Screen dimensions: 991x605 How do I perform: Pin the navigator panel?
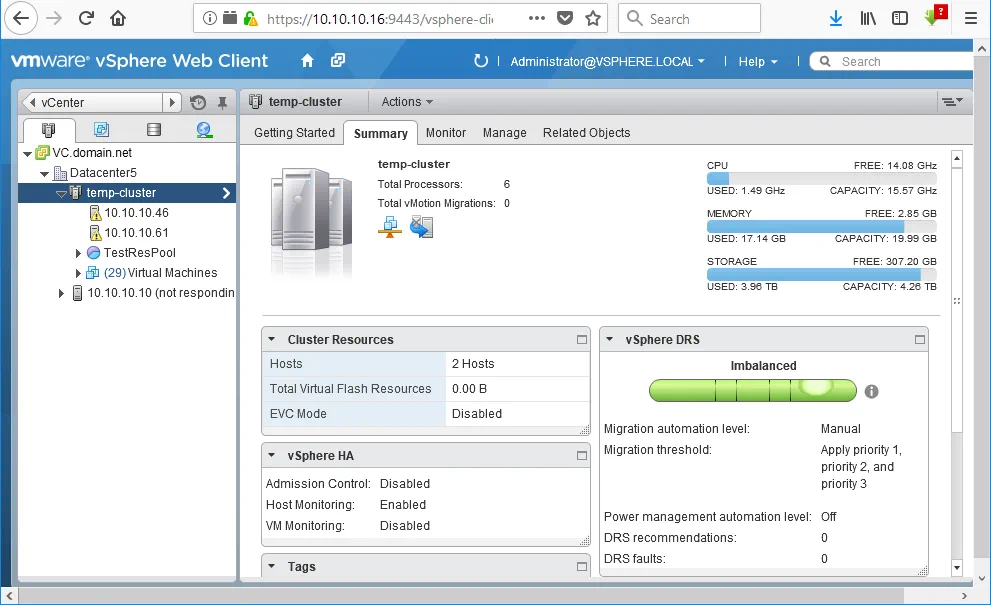point(222,102)
